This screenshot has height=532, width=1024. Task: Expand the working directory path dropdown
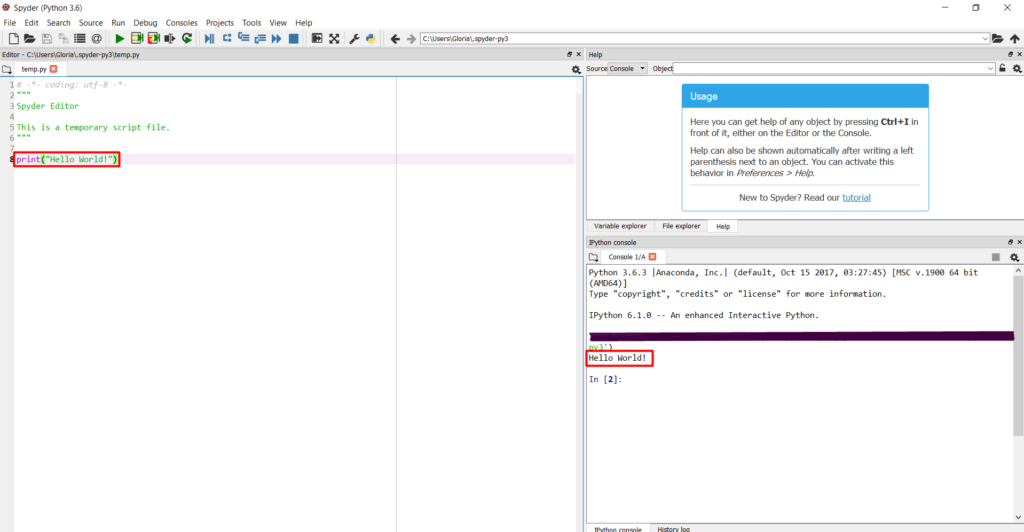[x=985, y=39]
